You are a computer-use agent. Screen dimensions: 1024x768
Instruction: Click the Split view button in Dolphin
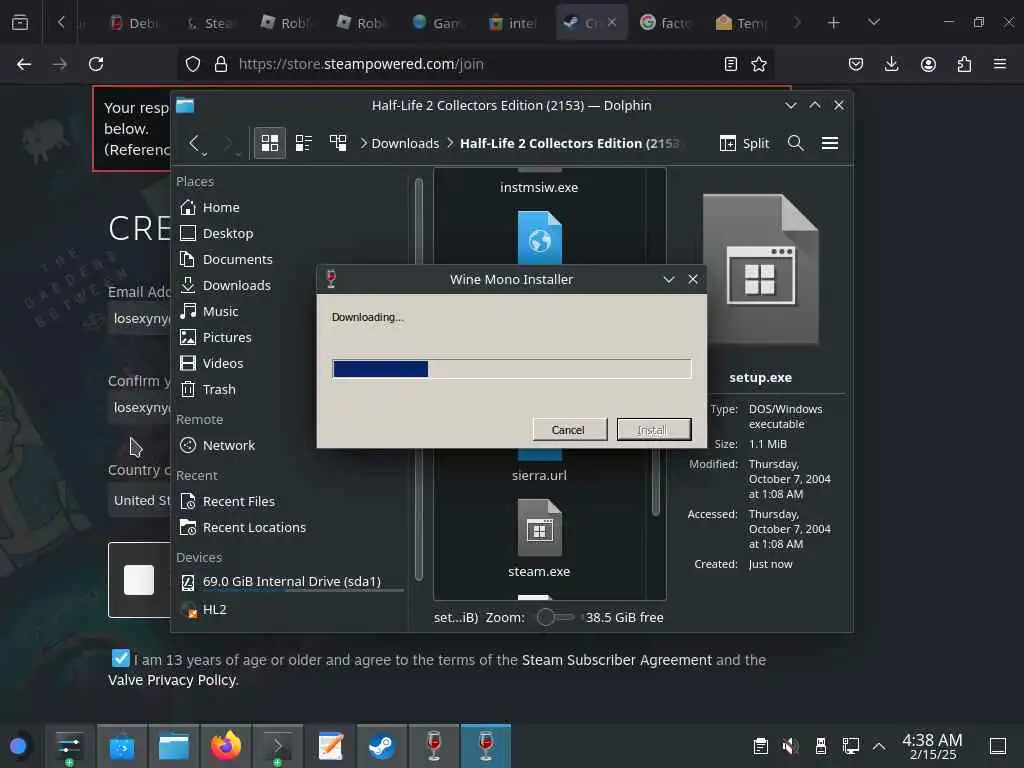pos(744,144)
